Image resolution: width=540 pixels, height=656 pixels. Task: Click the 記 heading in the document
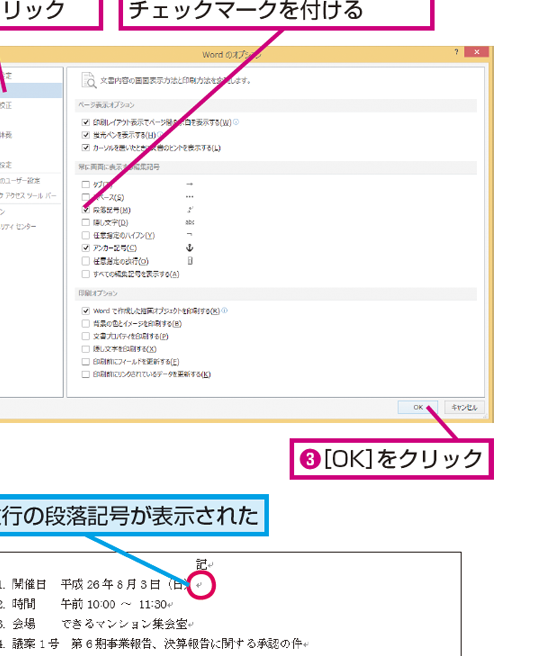pyautogui.click(x=202, y=564)
